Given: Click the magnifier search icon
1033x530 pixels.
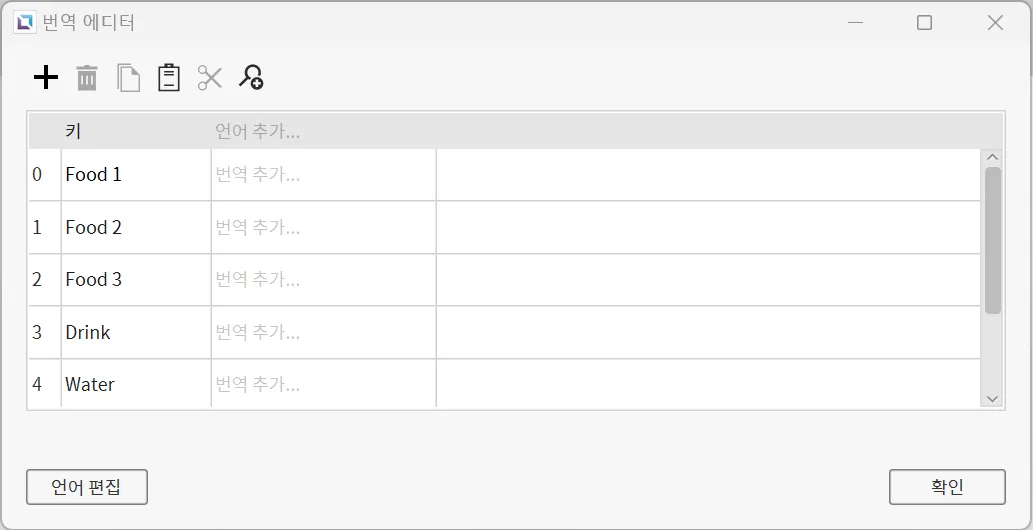Looking at the screenshot, I should pos(251,77).
